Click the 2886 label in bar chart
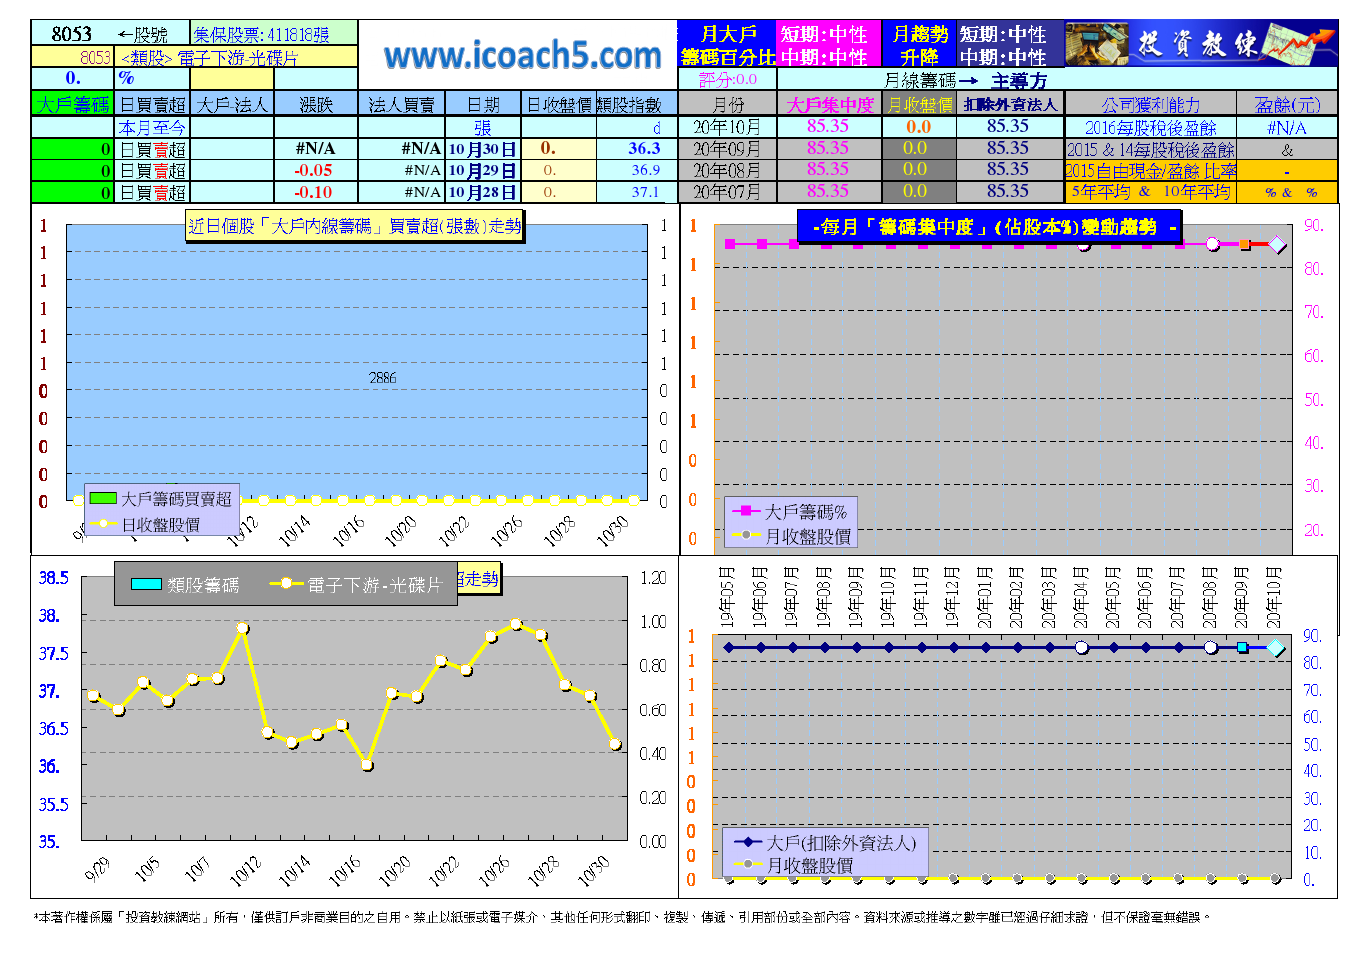Screen dimensions: 1366x967 [x=382, y=378]
